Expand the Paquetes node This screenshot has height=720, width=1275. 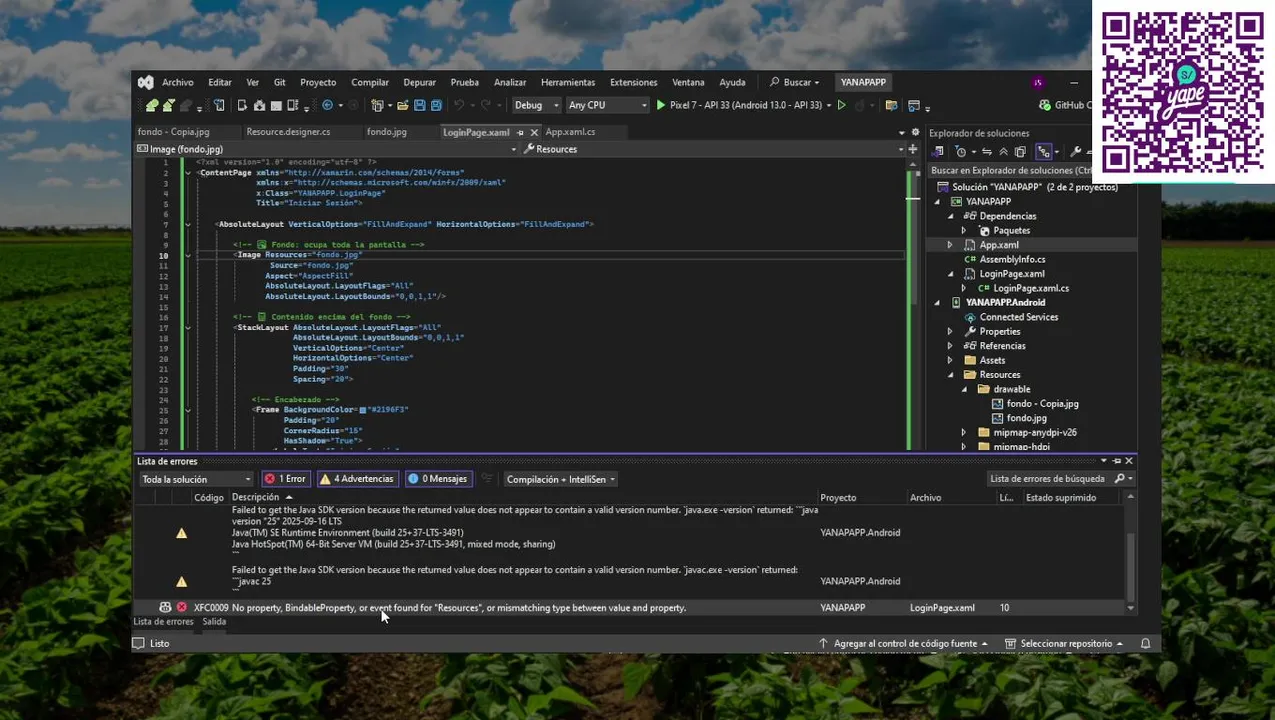pyautogui.click(x=964, y=230)
